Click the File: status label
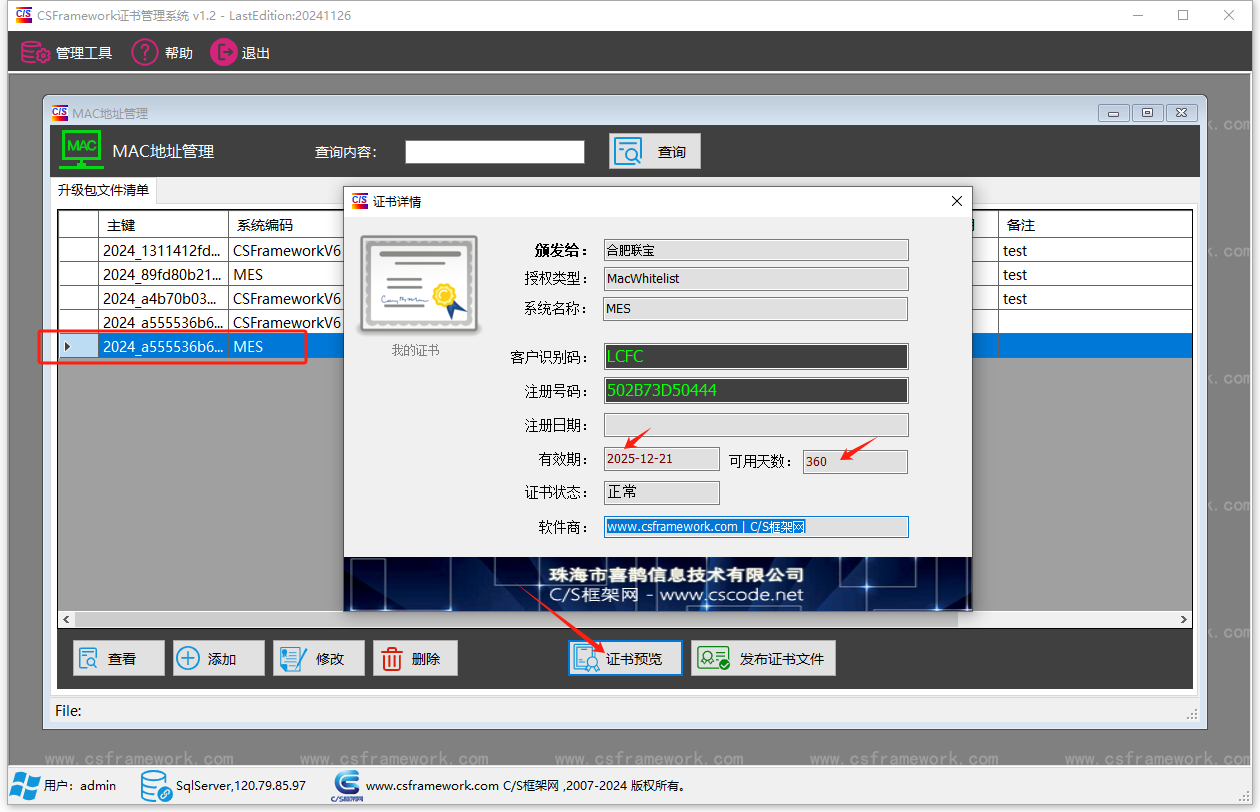Image resolution: width=1260 pixels, height=812 pixels. click(x=69, y=711)
